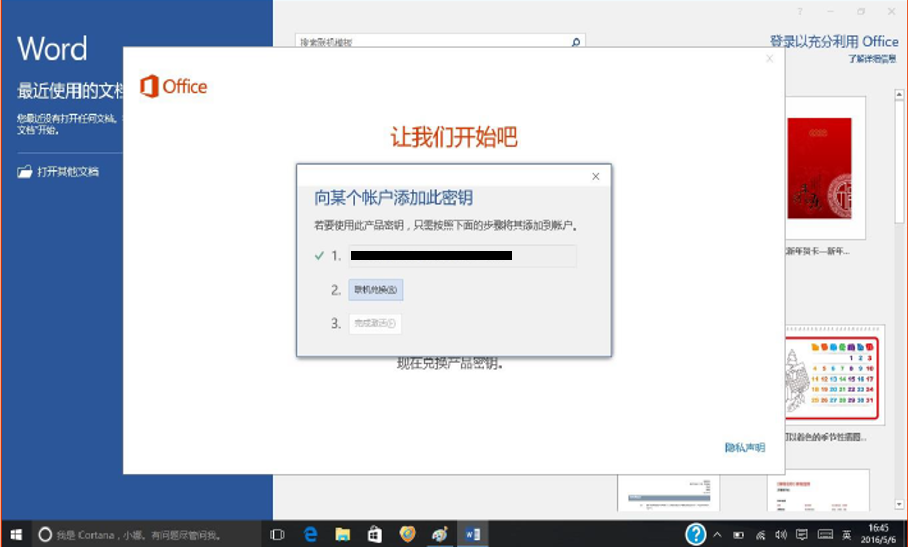The height and width of the screenshot is (547, 908).
Task: Launch Microsoft Edge from the taskbar
Action: tap(310, 534)
